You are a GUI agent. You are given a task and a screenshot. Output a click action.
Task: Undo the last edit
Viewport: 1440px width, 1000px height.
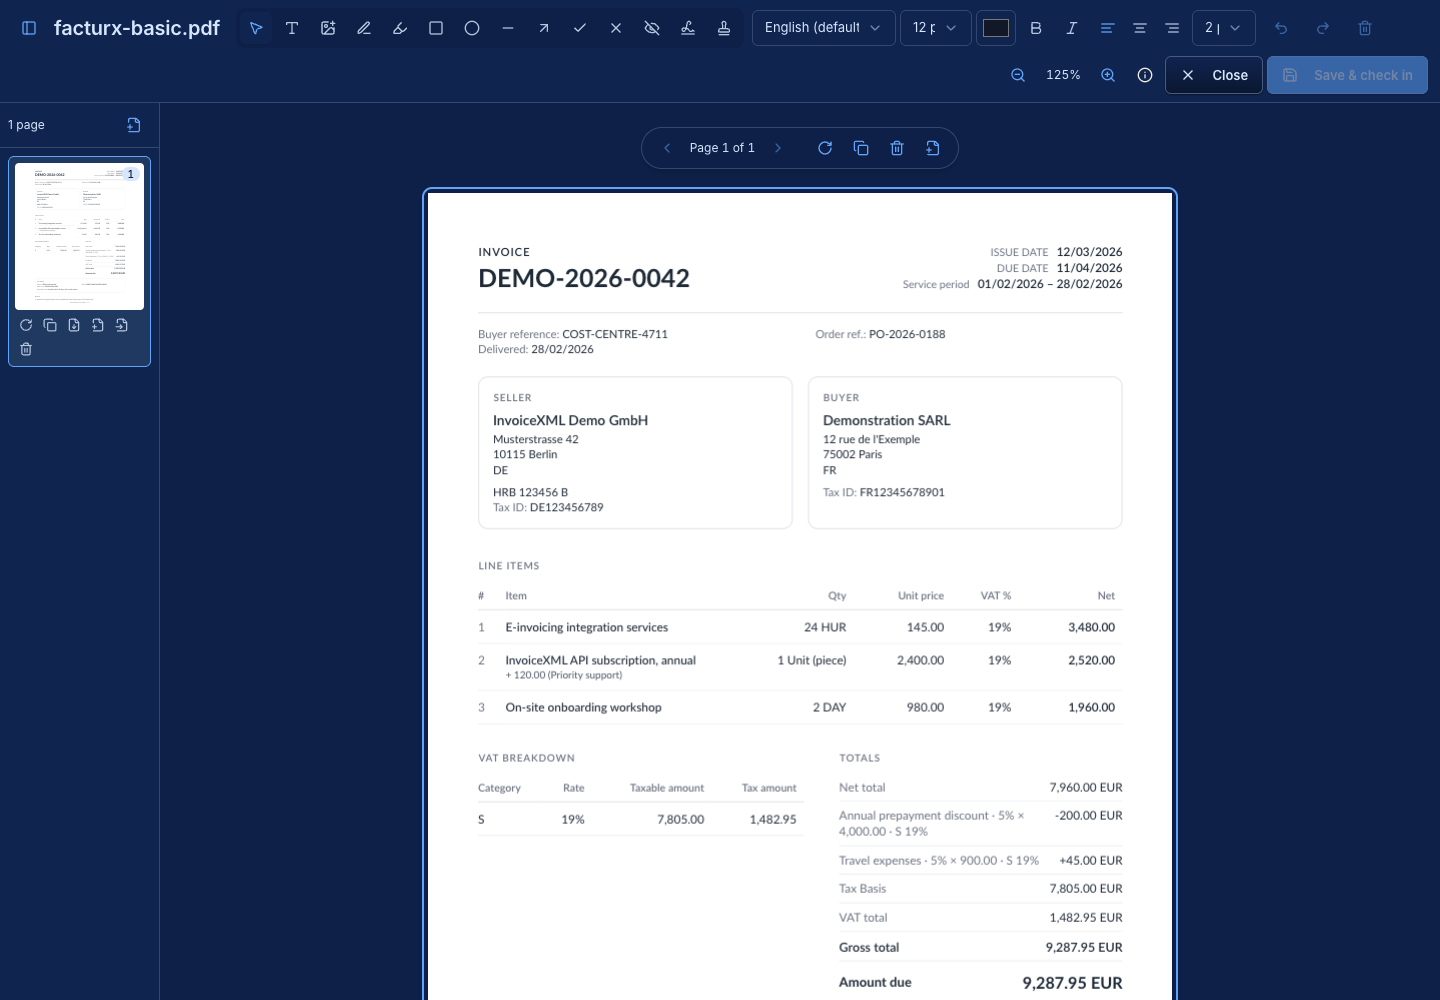1281,28
